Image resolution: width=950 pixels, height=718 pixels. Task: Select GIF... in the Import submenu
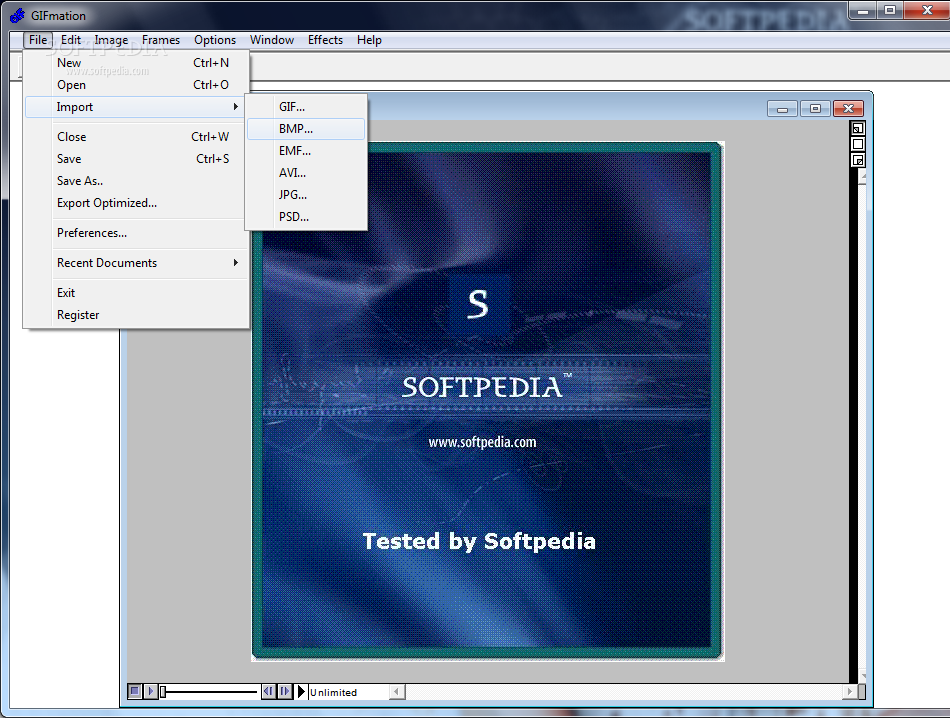click(306, 107)
